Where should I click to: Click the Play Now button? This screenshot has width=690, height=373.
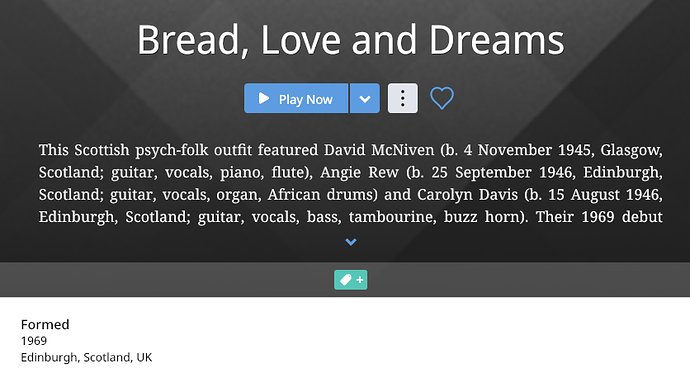point(296,99)
